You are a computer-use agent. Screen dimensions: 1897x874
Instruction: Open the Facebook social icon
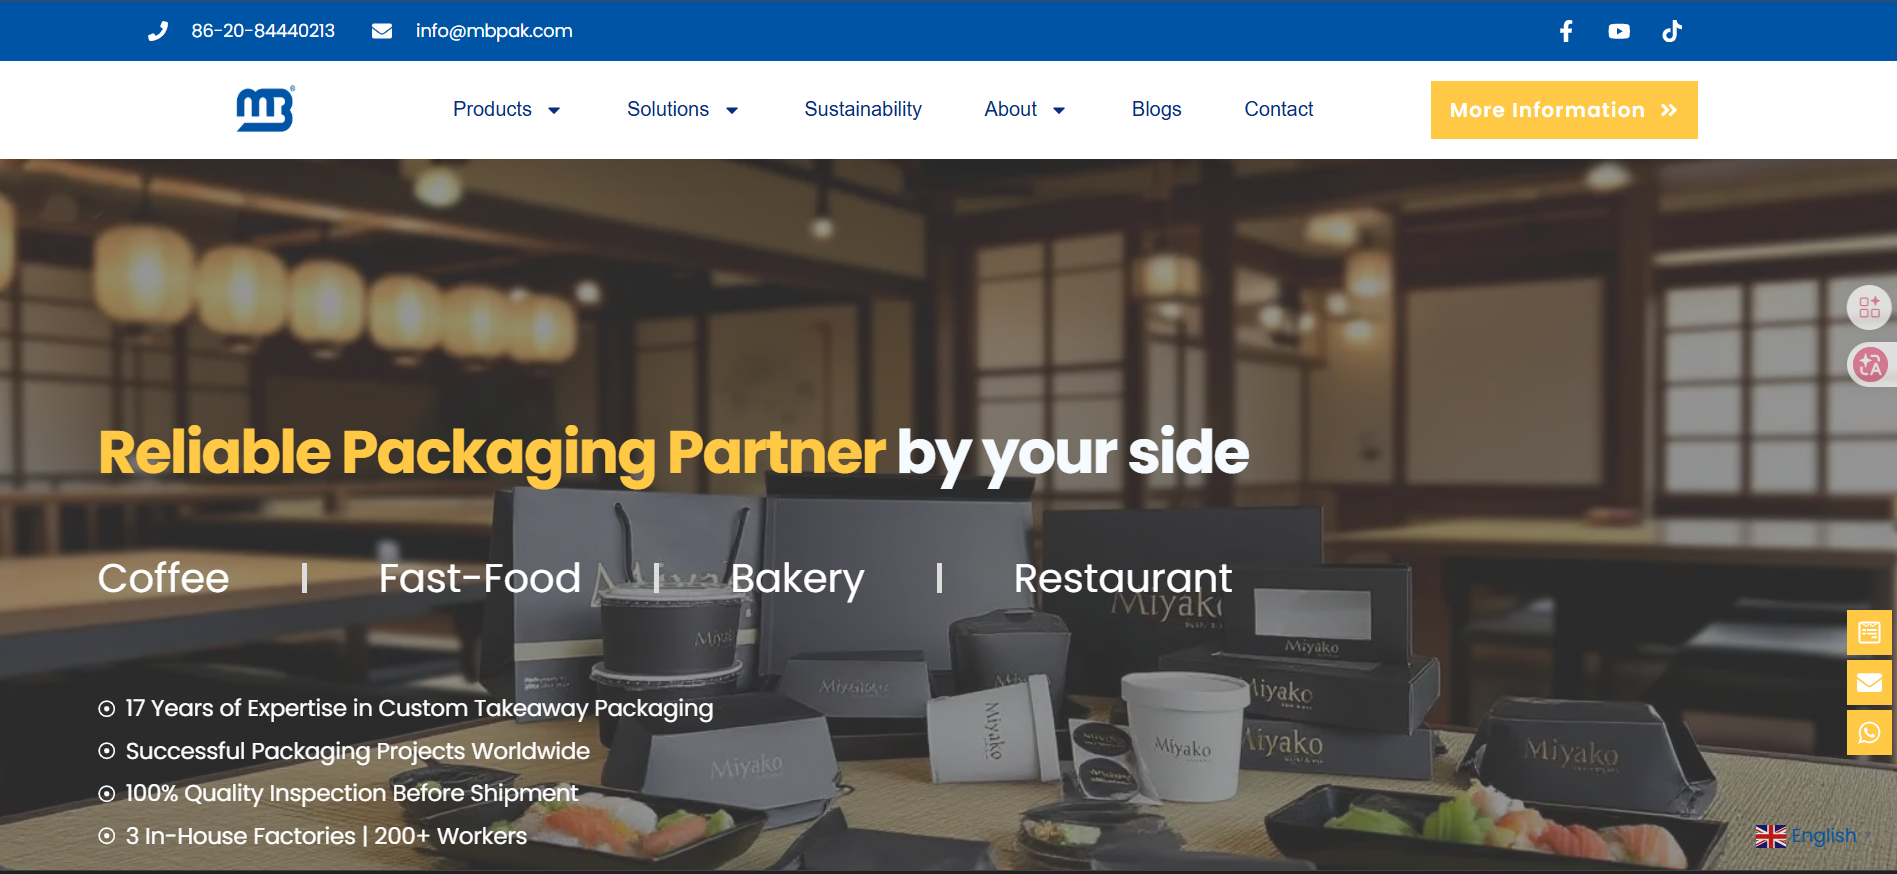(1566, 31)
